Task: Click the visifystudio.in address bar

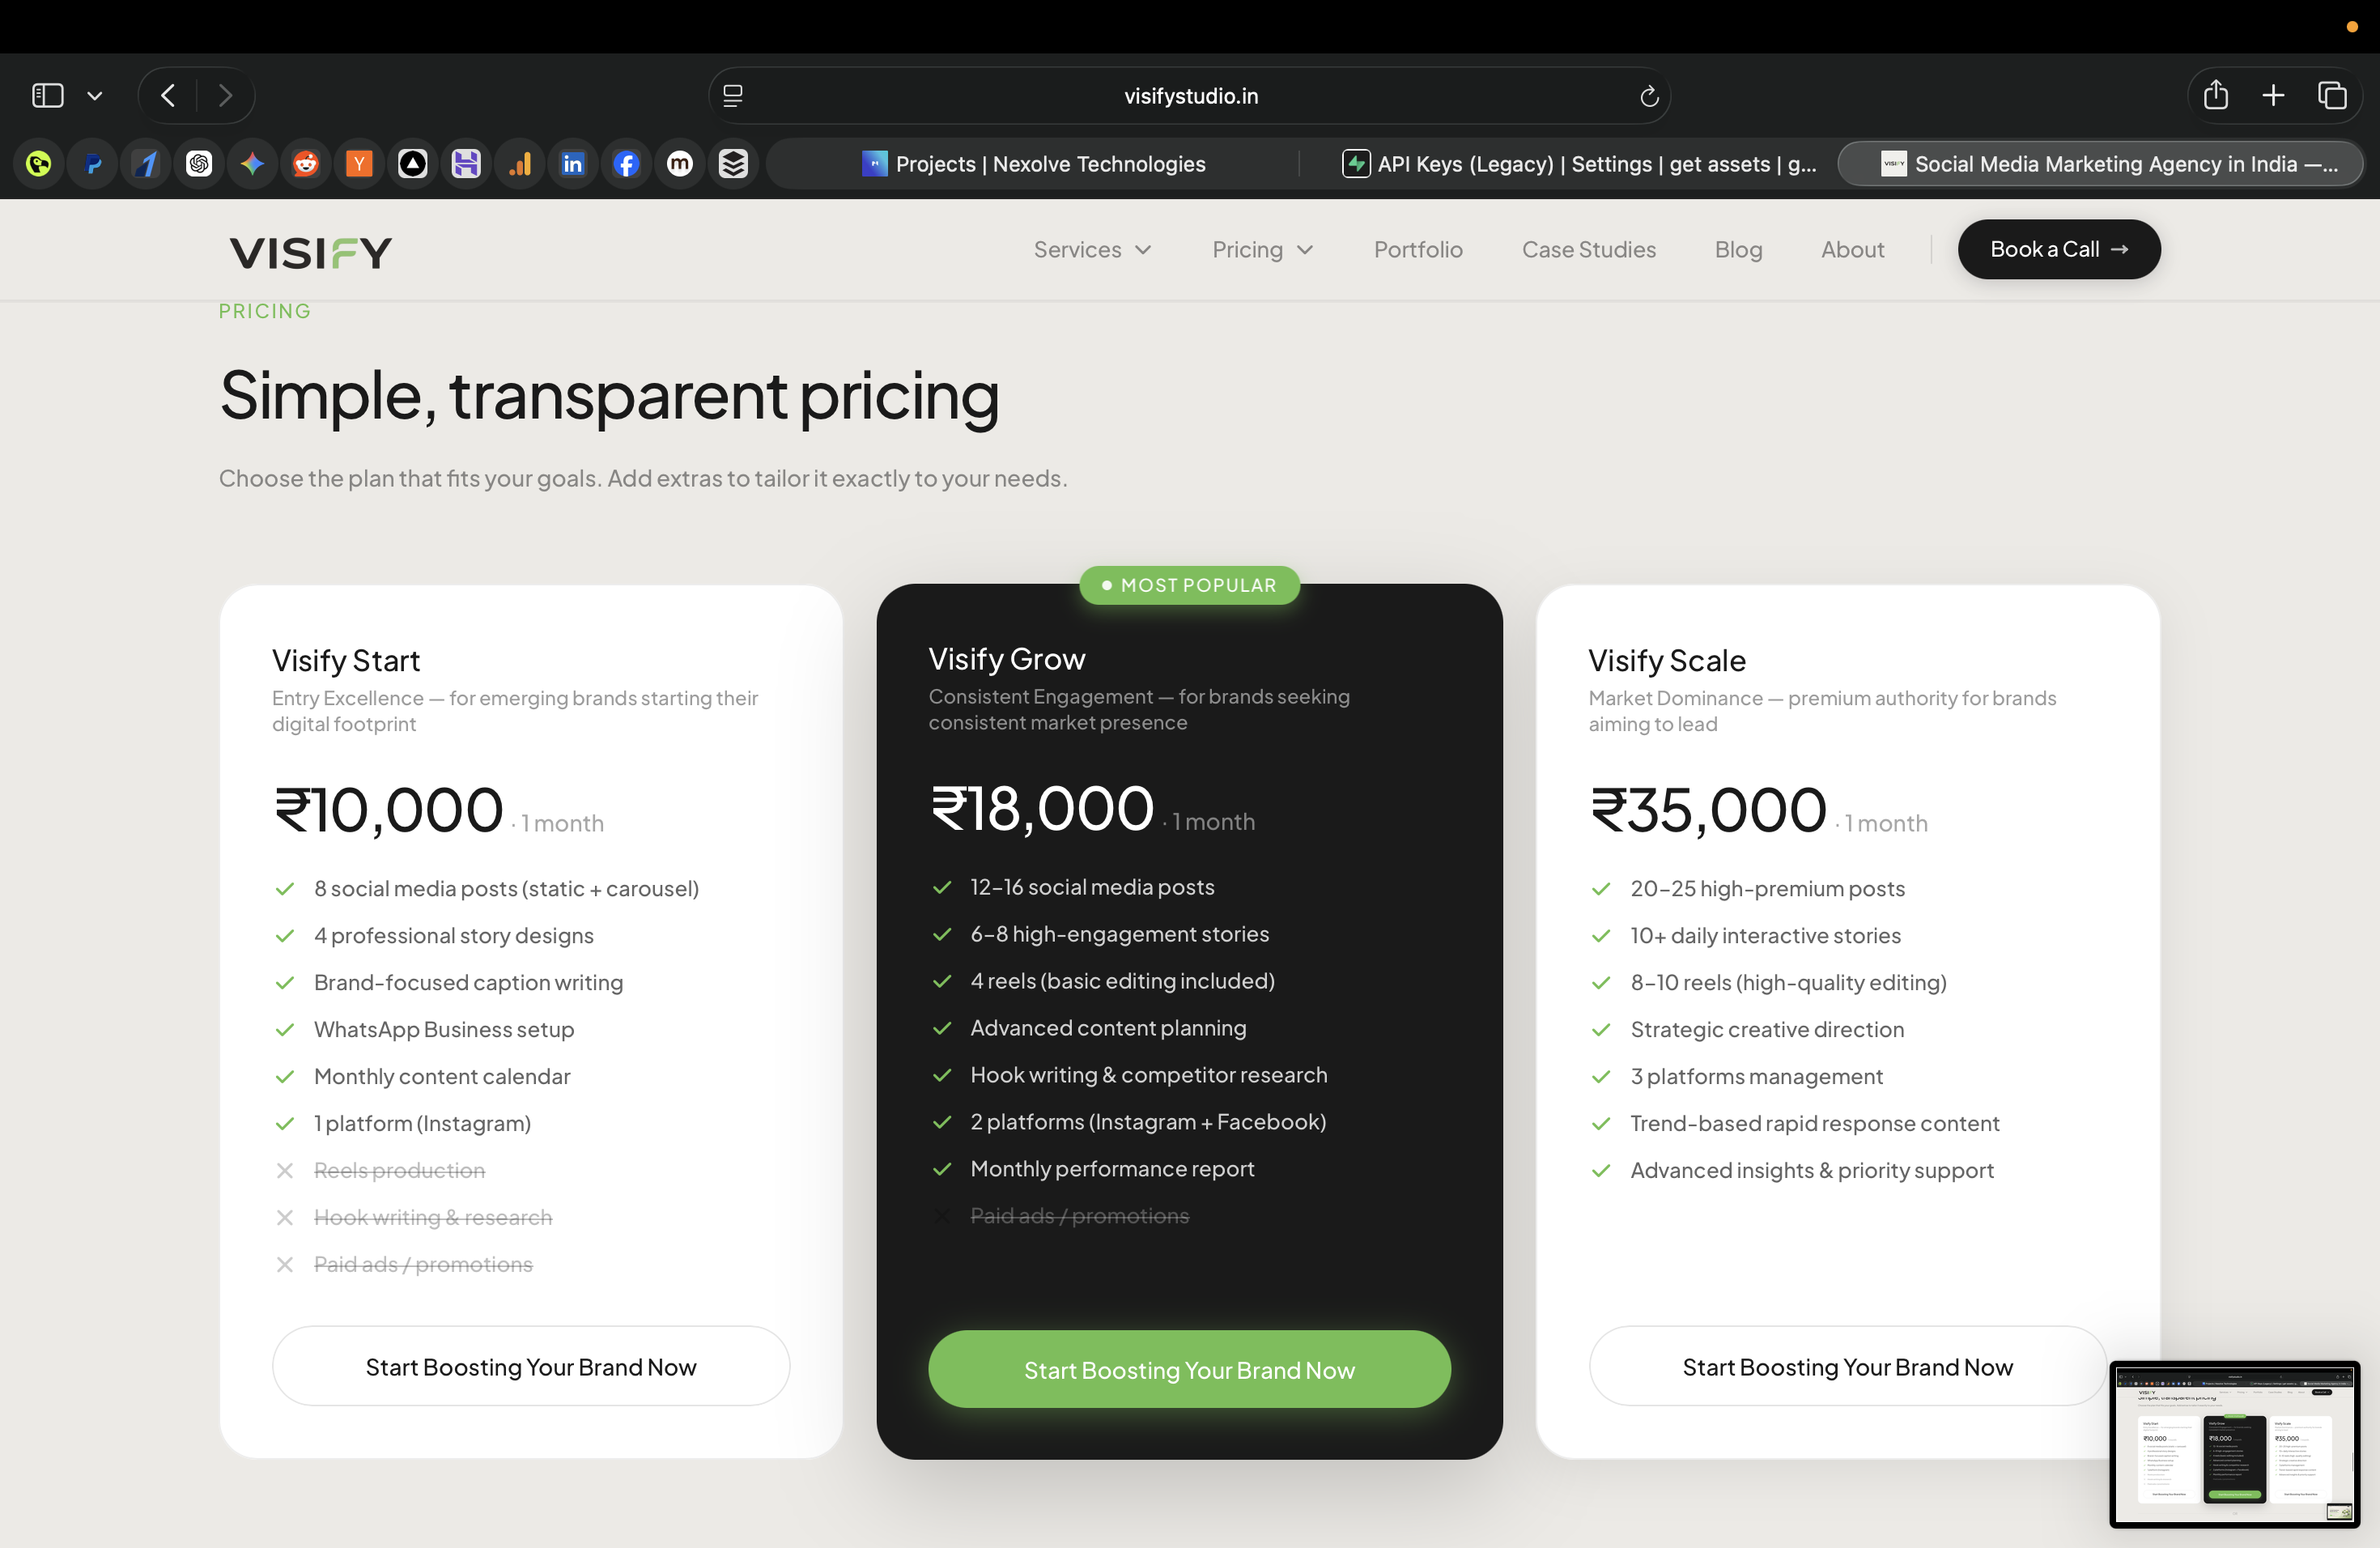Action: tap(1190, 96)
